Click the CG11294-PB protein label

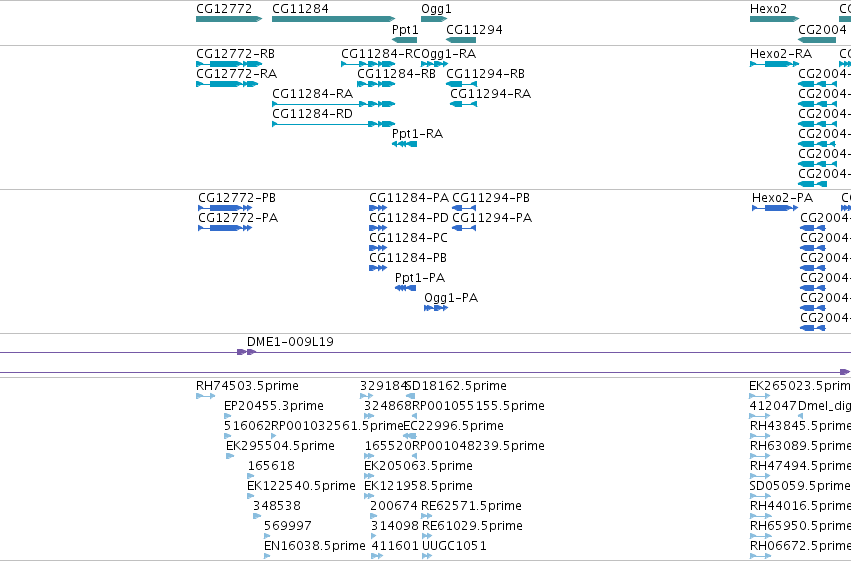coord(491,197)
